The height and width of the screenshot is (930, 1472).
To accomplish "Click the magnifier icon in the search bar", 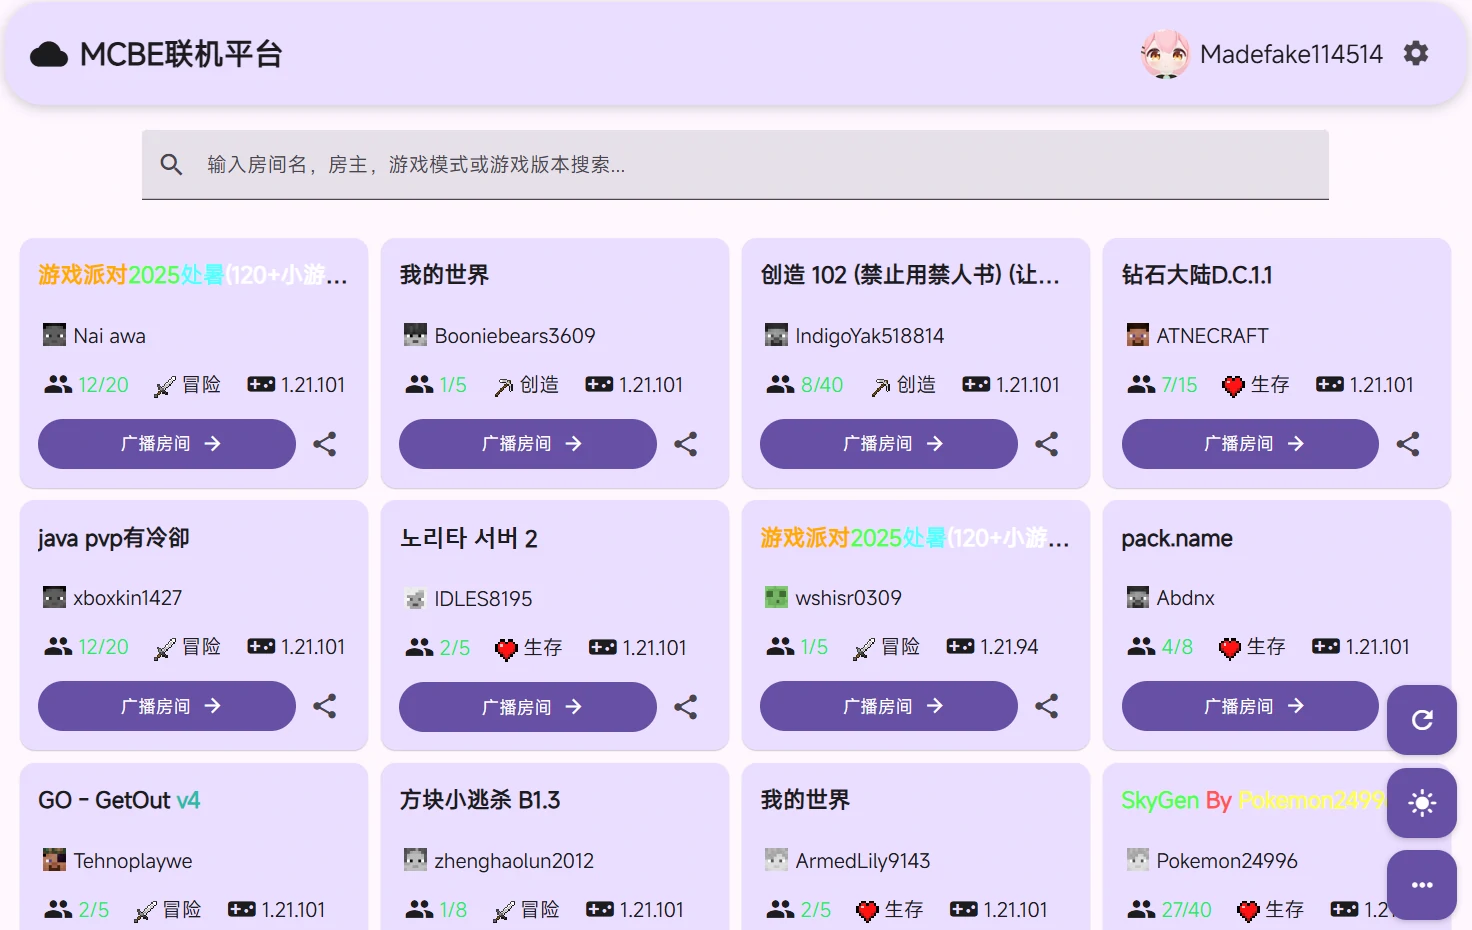I will click(x=171, y=164).
